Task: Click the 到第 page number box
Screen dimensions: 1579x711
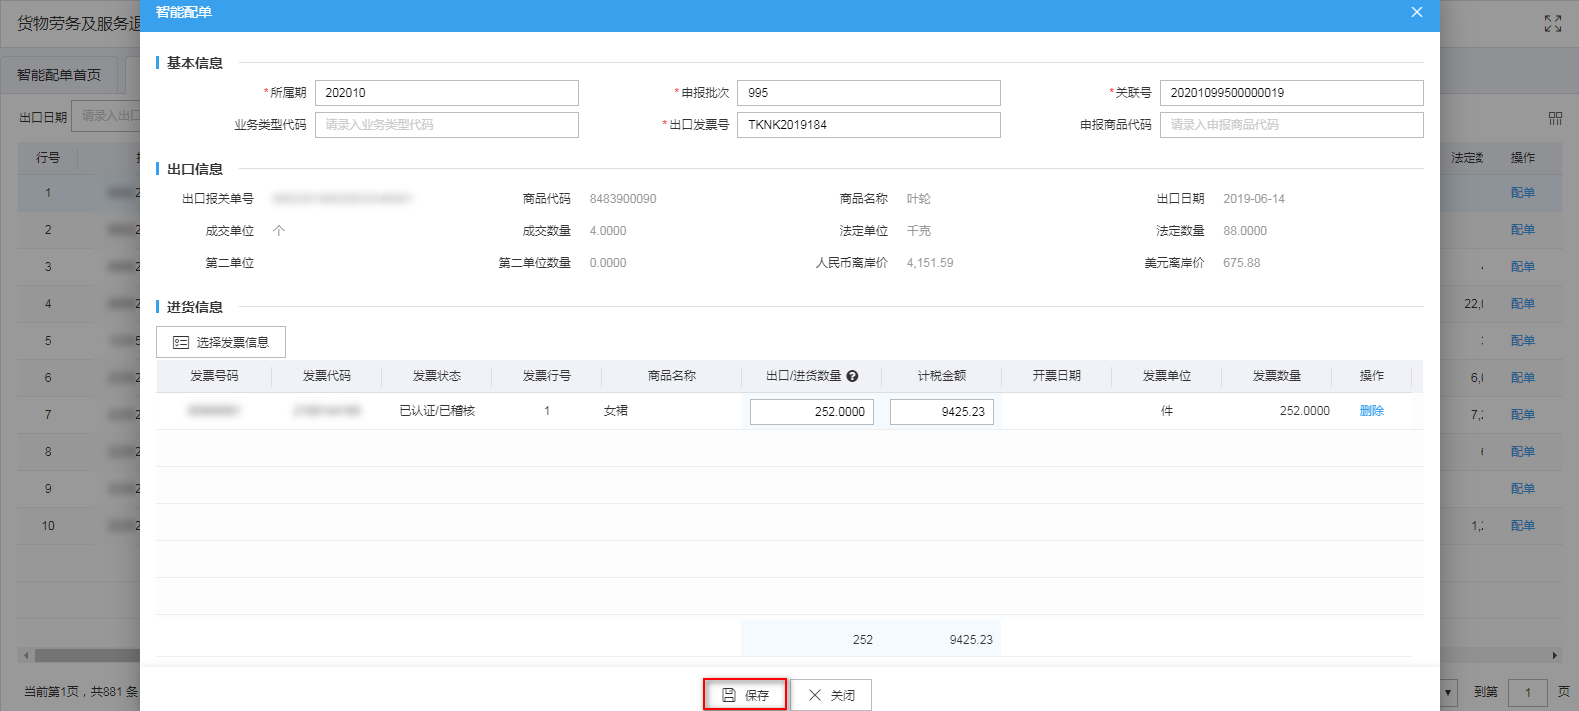Action: [1527, 692]
